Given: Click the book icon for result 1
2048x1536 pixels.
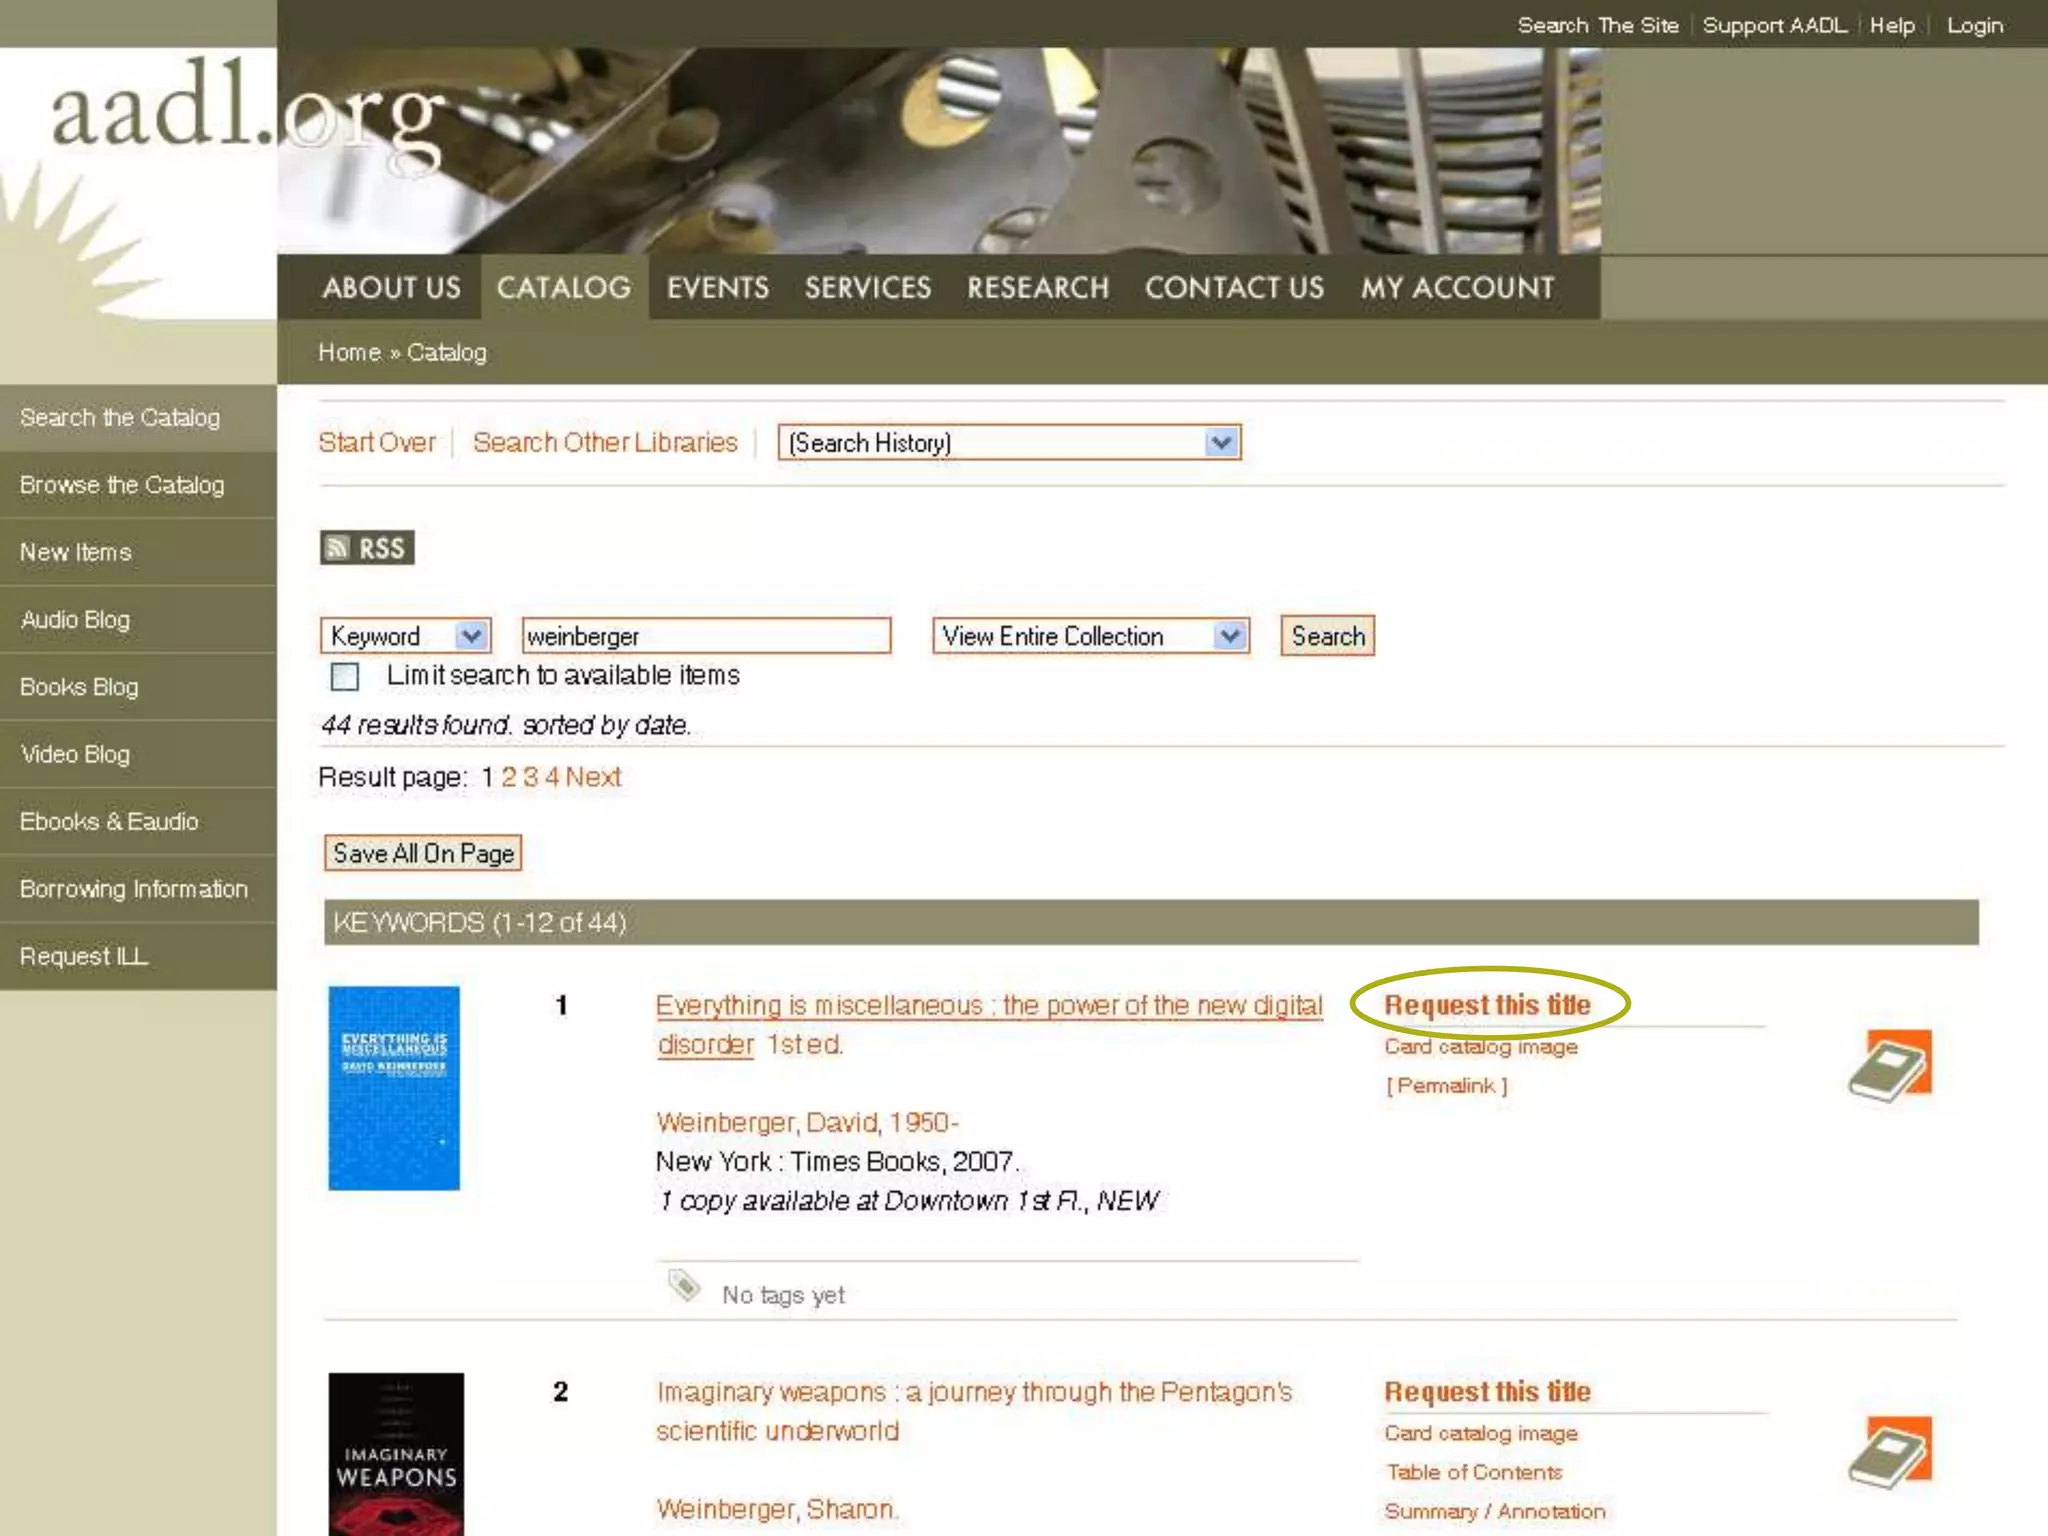Looking at the screenshot, I should [1889, 1065].
